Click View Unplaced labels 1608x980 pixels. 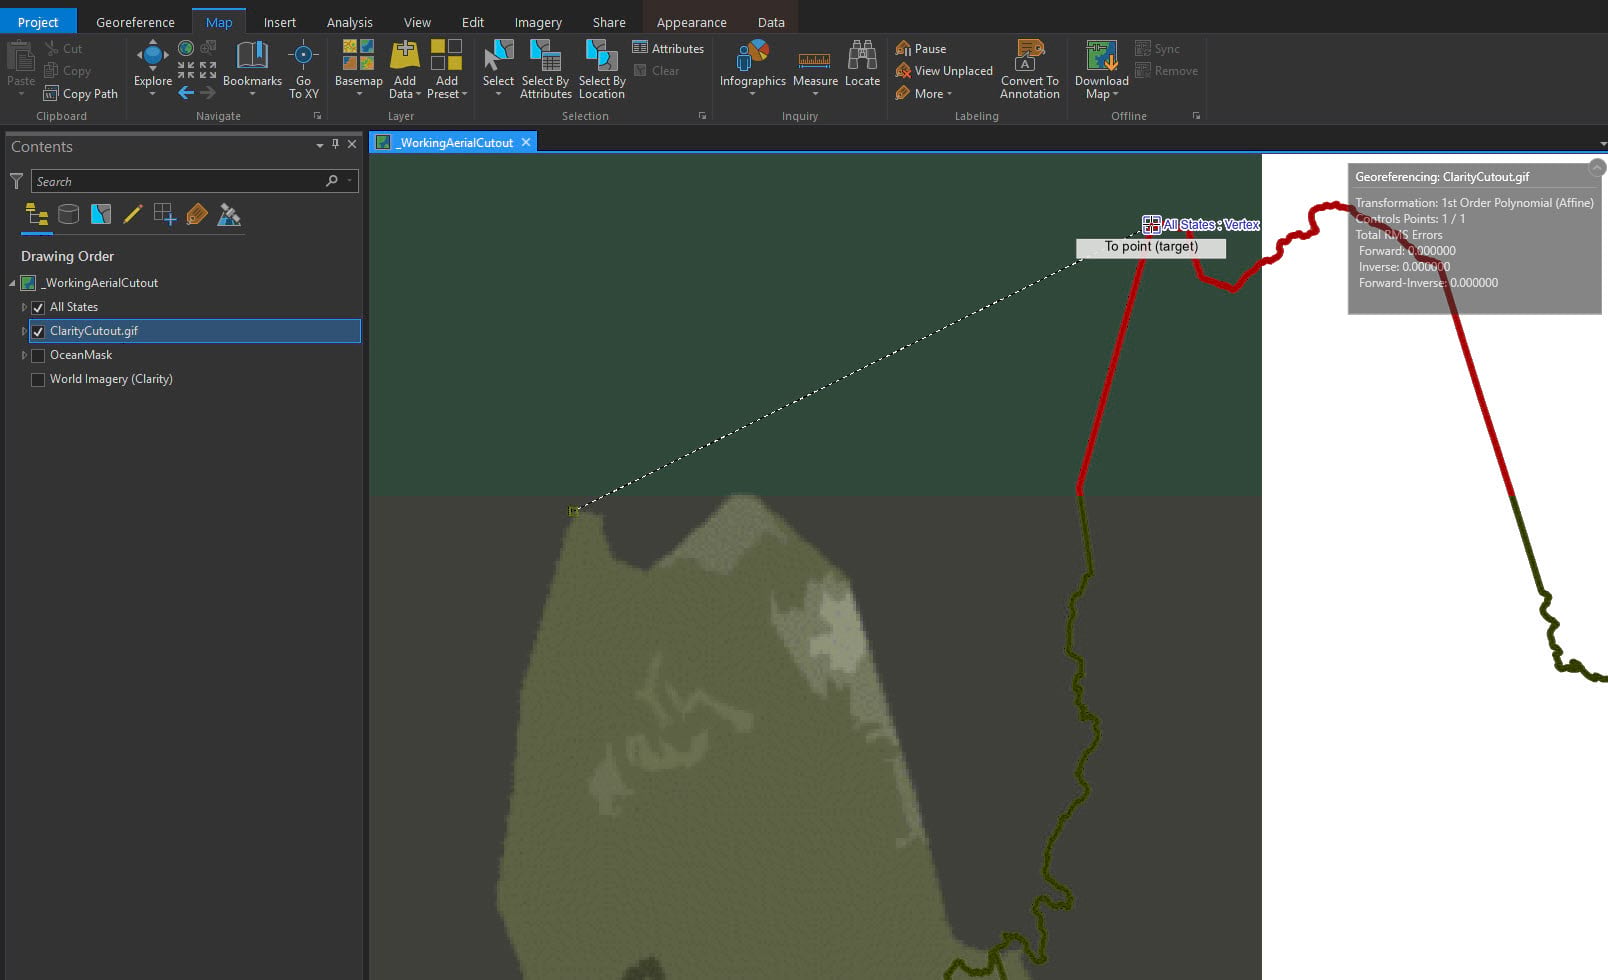(x=944, y=71)
